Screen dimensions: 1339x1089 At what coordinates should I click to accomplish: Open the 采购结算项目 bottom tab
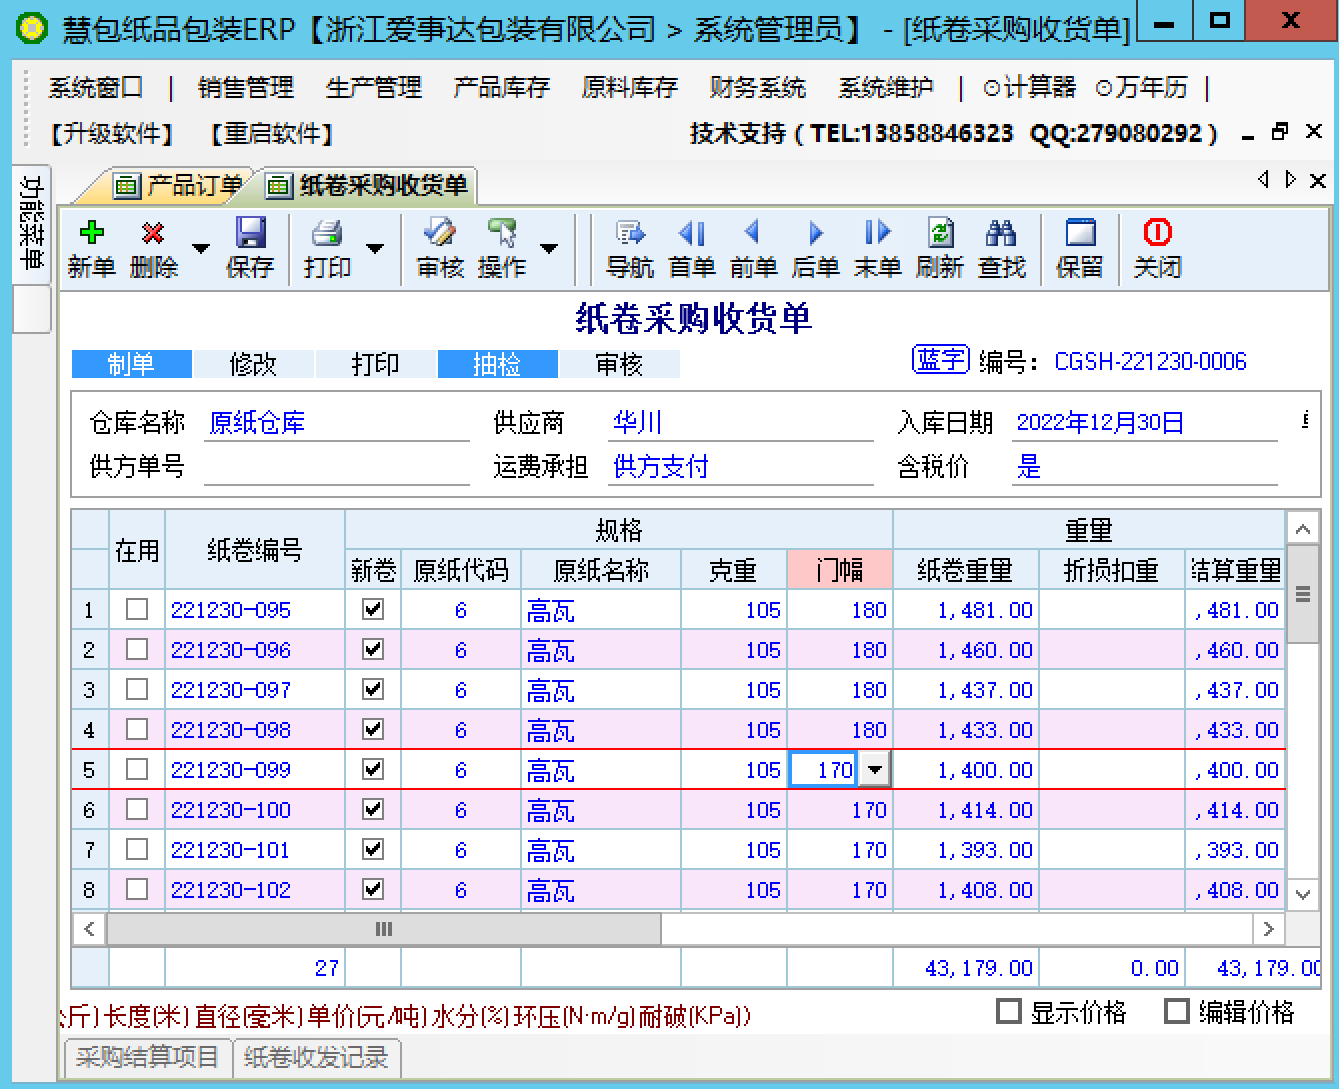(147, 1058)
